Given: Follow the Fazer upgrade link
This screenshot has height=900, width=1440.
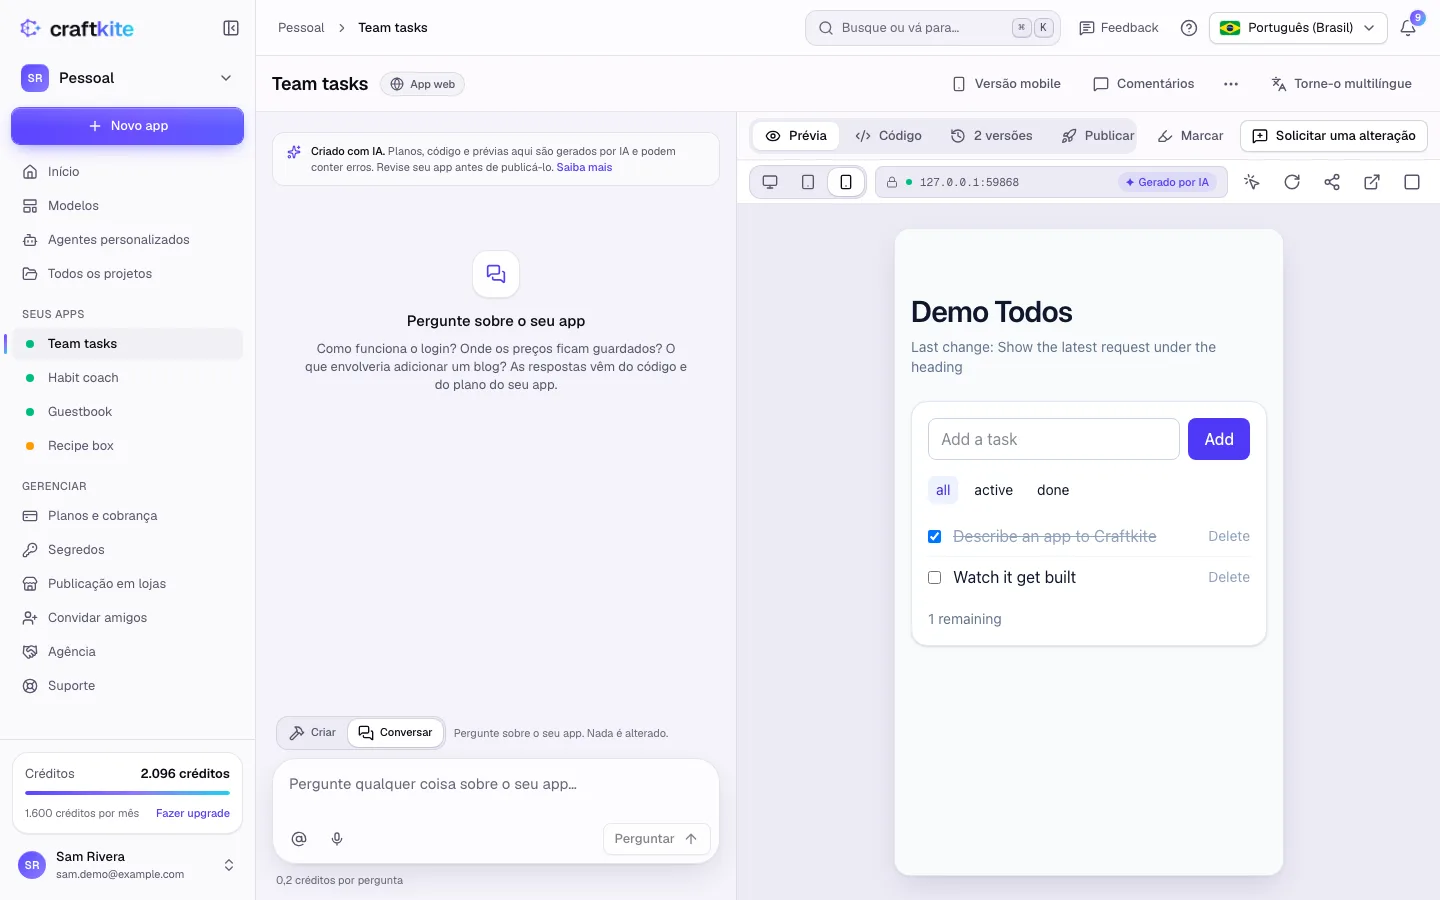Looking at the screenshot, I should 193,813.
